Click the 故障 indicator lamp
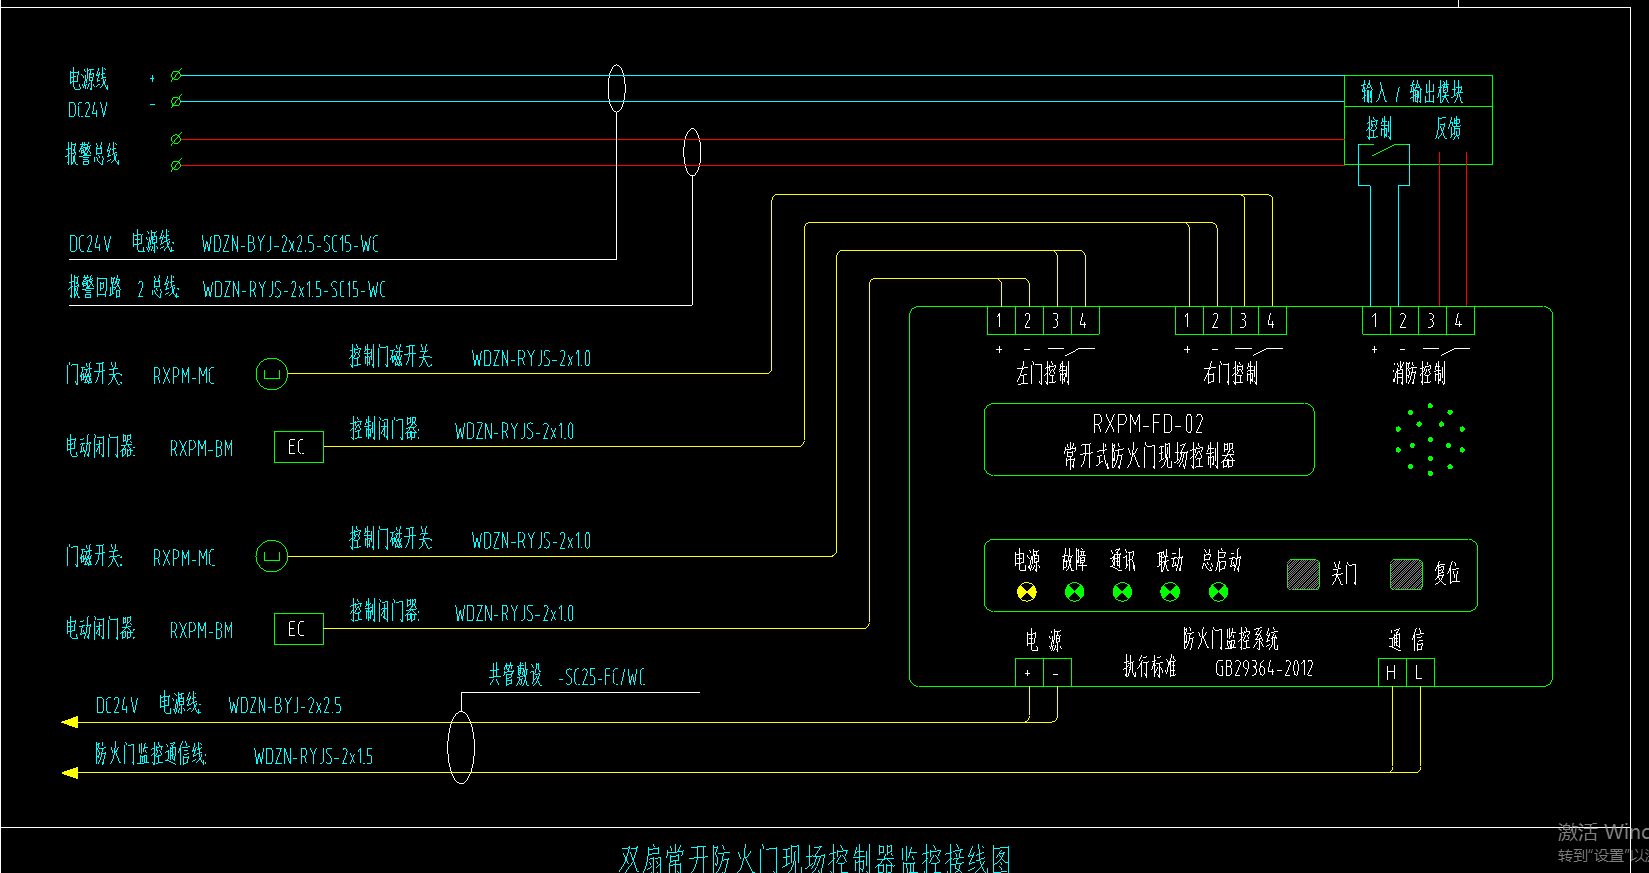Image resolution: width=1649 pixels, height=873 pixels. [x=1075, y=592]
